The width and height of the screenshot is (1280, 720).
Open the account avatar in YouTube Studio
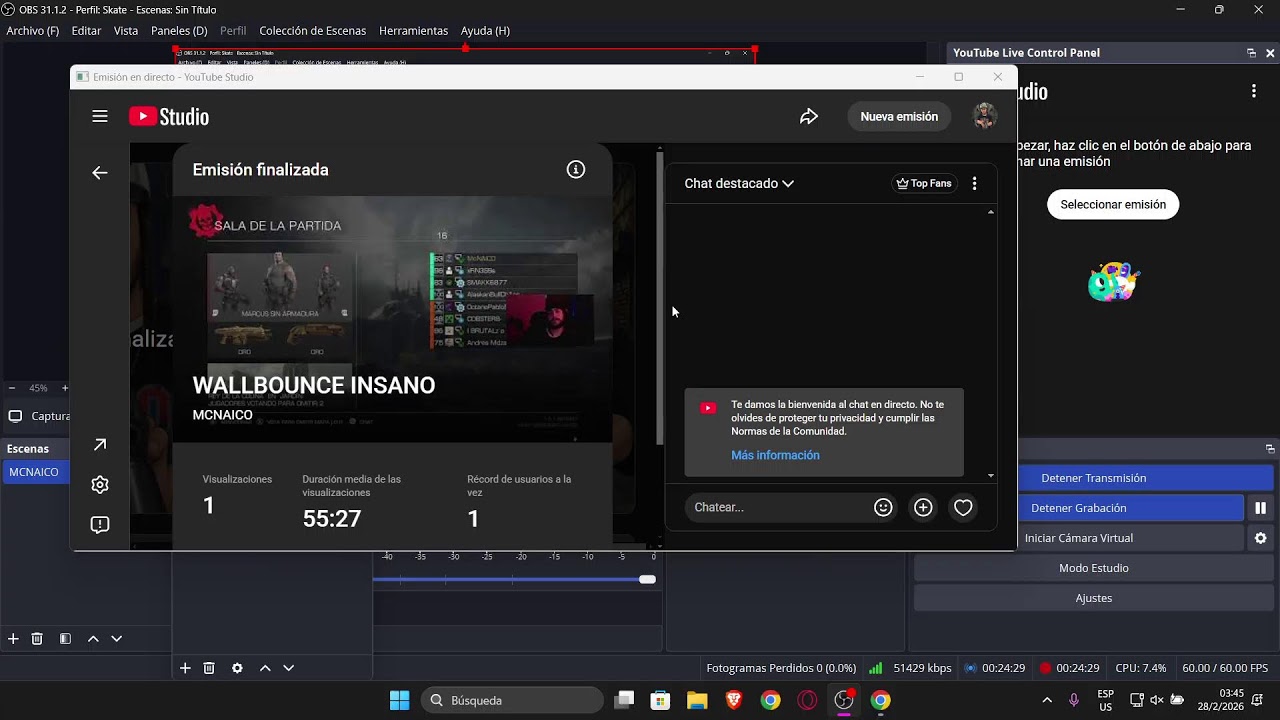(x=985, y=117)
